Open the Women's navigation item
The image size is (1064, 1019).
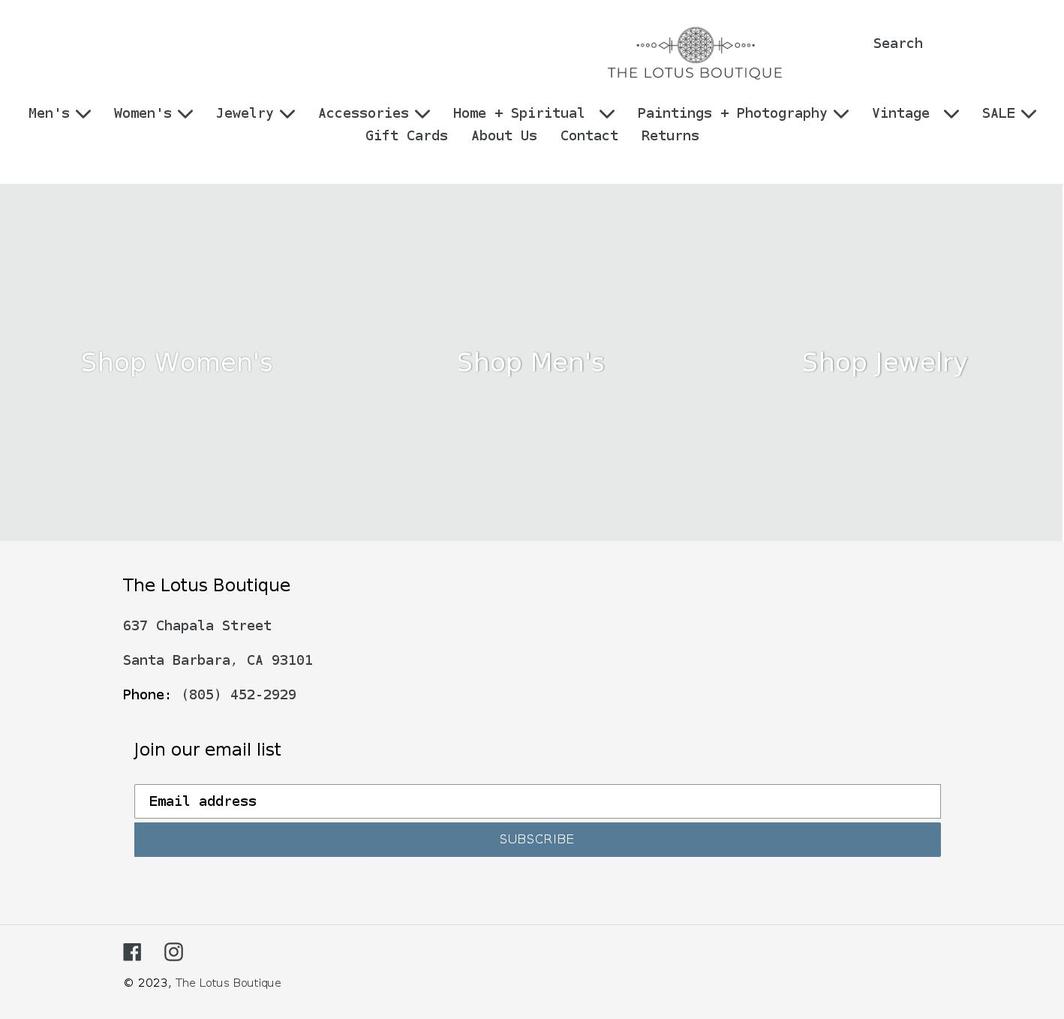142,113
